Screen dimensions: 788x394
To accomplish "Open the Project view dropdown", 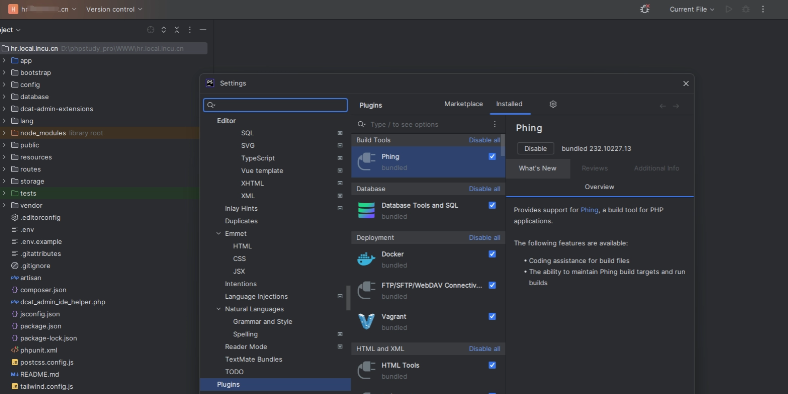I will point(10,30).
